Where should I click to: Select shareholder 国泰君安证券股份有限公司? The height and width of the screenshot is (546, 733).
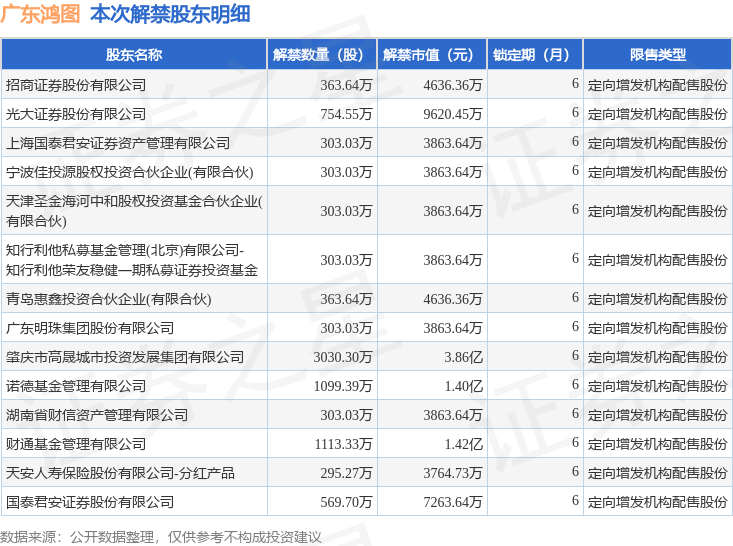pyautogui.click(x=90, y=502)
